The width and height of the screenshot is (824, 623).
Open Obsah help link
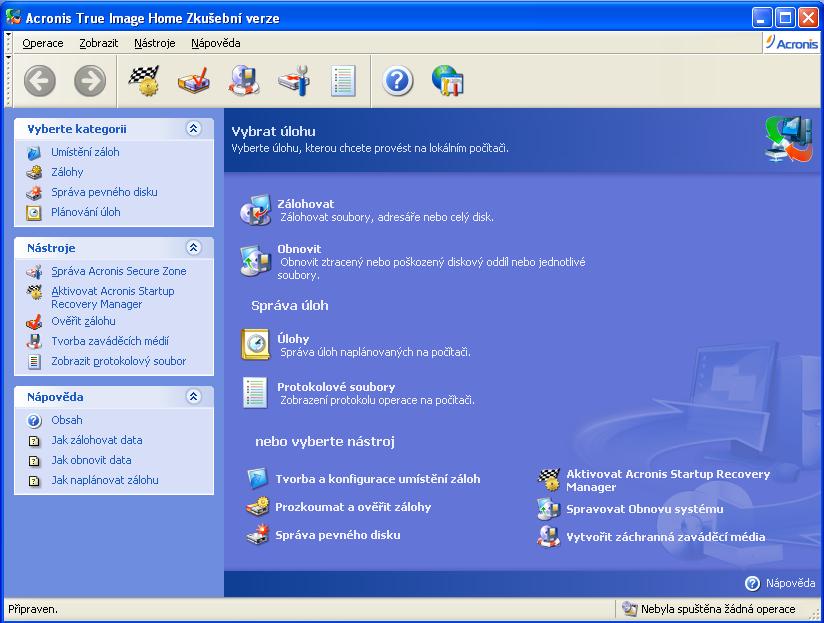[67, 420]
